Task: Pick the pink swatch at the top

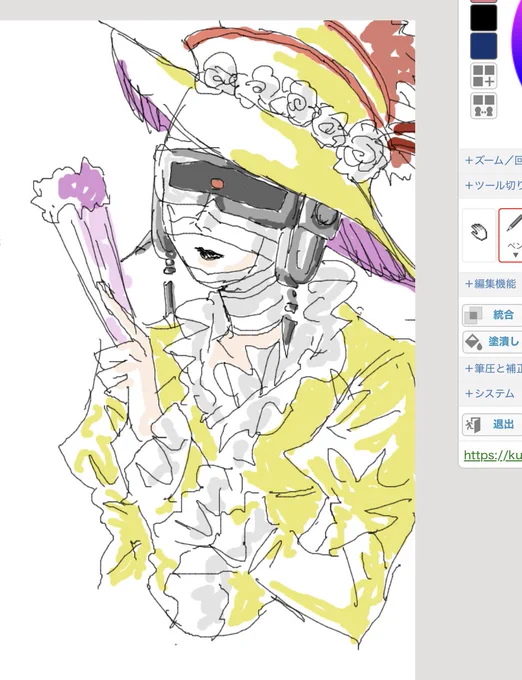Action: [x=483, y=1]
